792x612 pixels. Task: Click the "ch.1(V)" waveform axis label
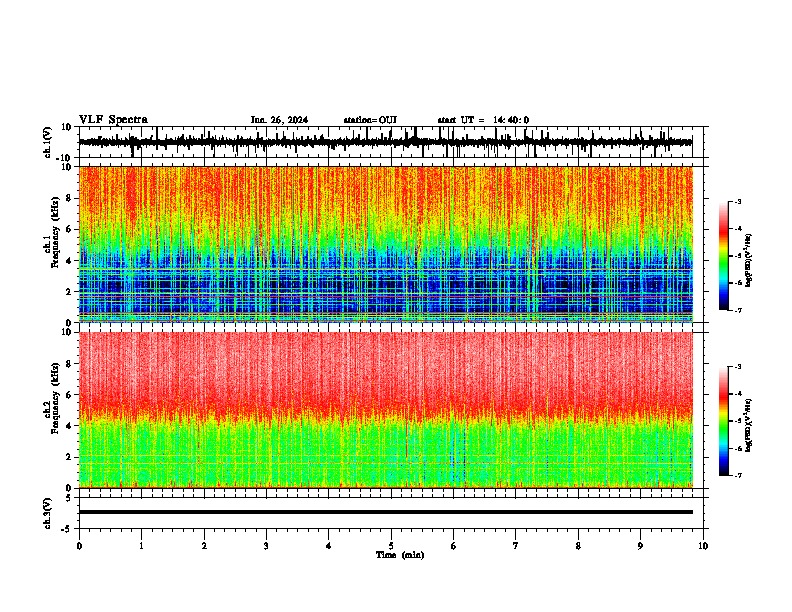(x=48, y=142)
